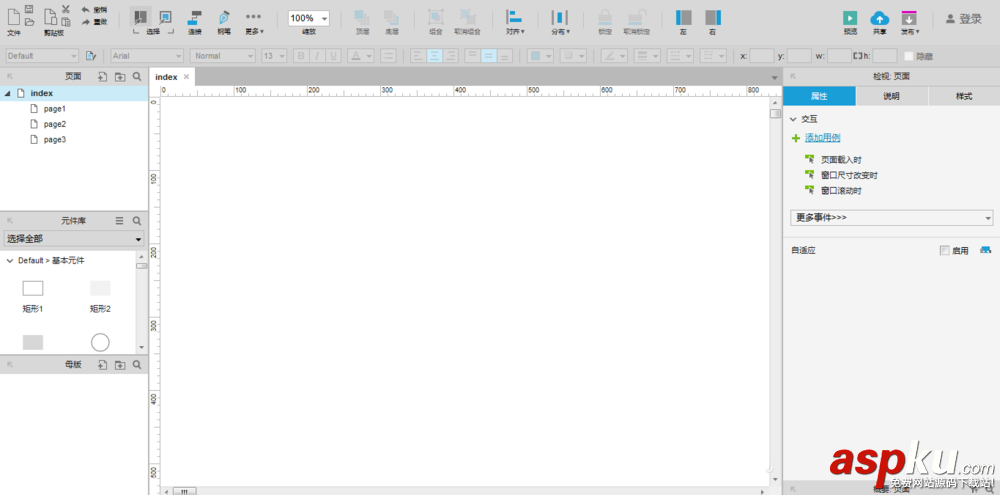Click add folder icon in 页面 panel
This screenshot has width=1000, height=495.
(x=120, y=77)
